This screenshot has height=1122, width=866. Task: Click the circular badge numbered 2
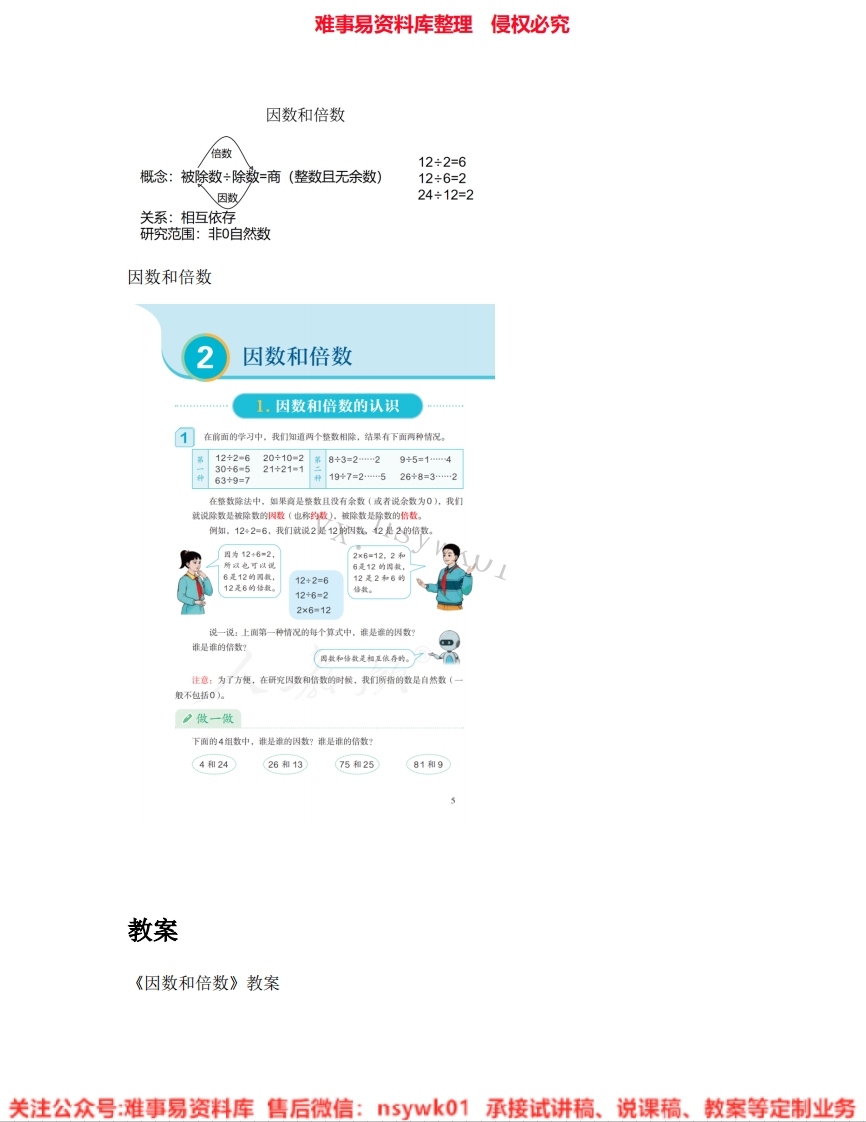pos(207,355)
